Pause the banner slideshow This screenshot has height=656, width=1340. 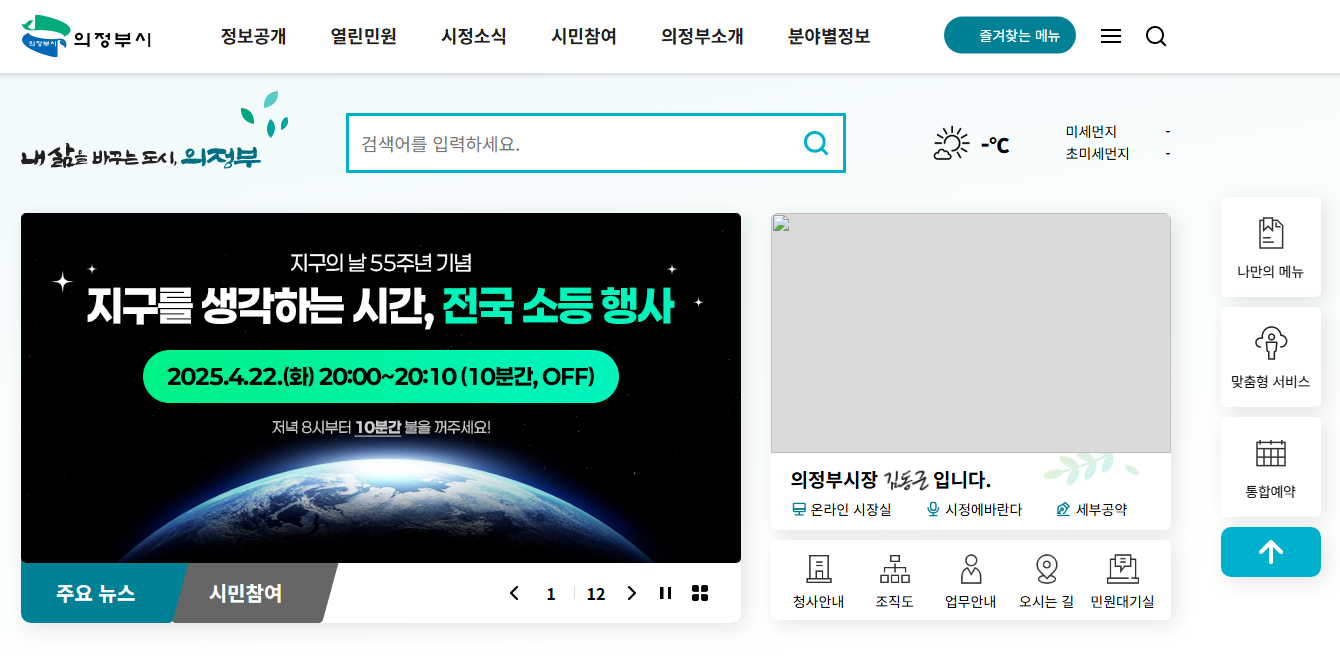pyautogui.click(x=665, y=593)
